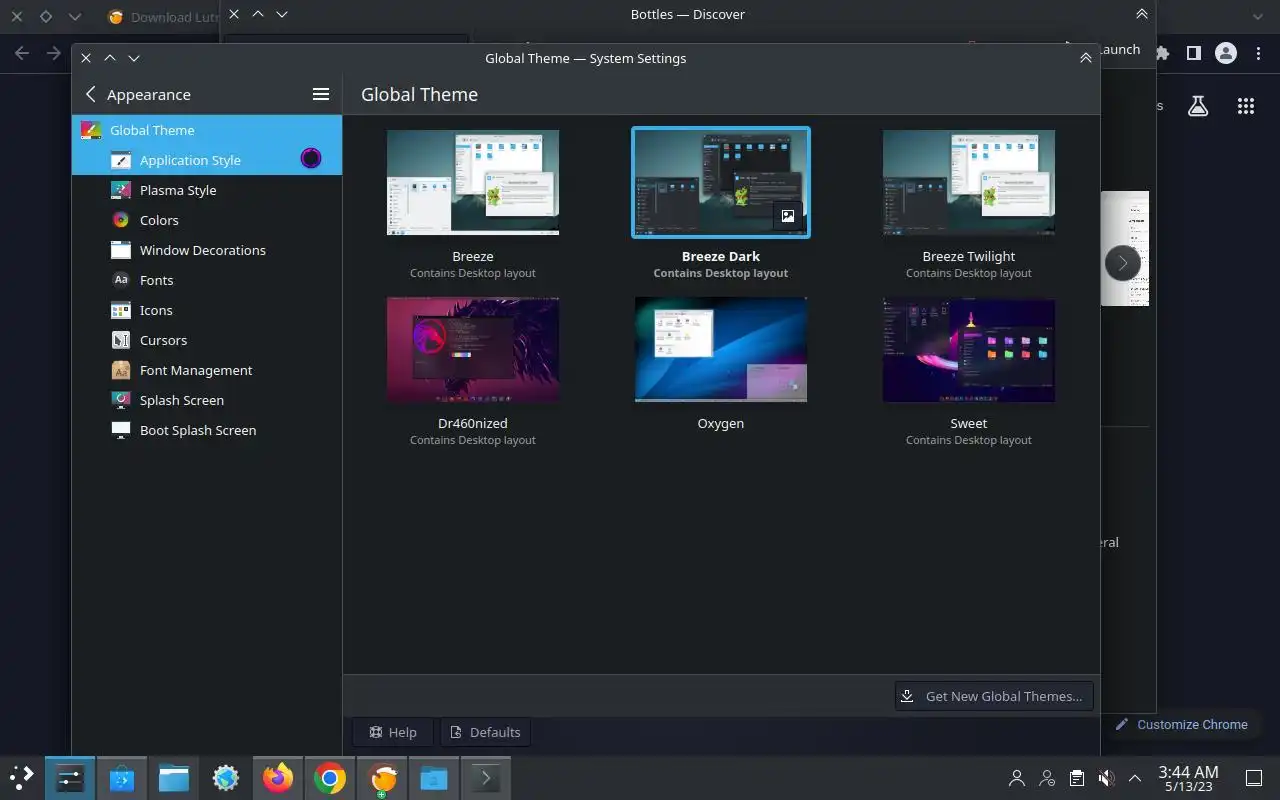This screenshot has width=1280, height=800.
Task: Click the Discover window maximize arrows
Action: coord(1141,14)
